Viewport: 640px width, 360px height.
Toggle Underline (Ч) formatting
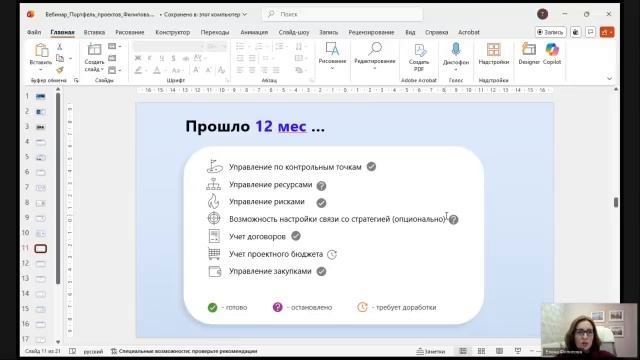[x=162, y=58]
